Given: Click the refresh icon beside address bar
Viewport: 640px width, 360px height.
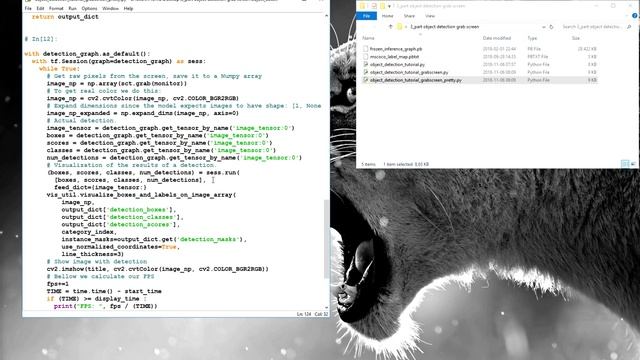Looking at the screenshot, I should [551, 27].
